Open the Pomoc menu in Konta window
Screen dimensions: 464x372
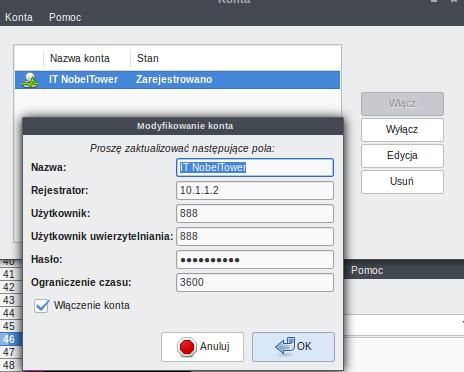[65, 17]
